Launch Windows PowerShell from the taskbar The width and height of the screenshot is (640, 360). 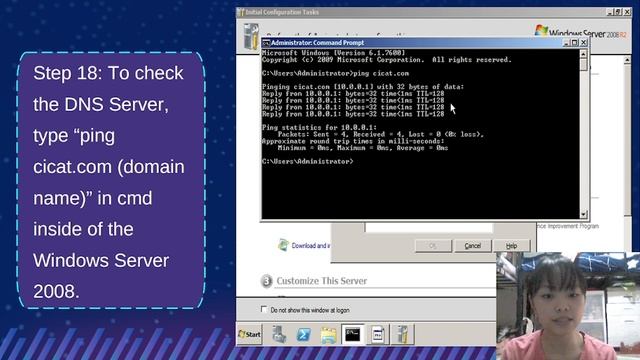[304, 335]
